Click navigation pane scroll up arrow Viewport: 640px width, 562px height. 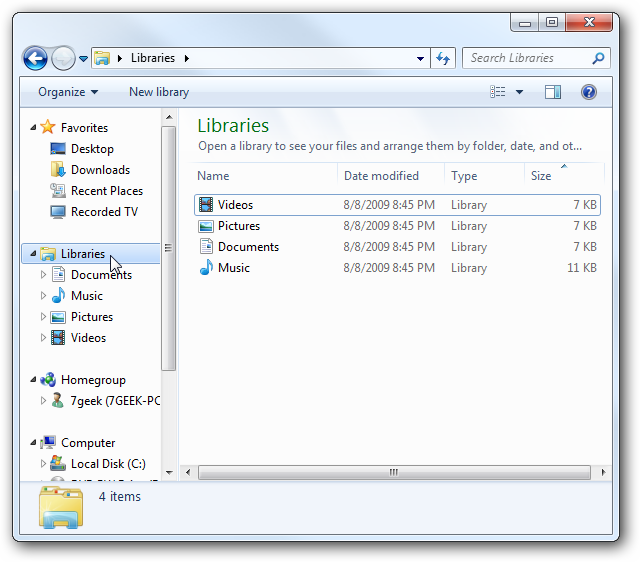[x=169, y=118]
